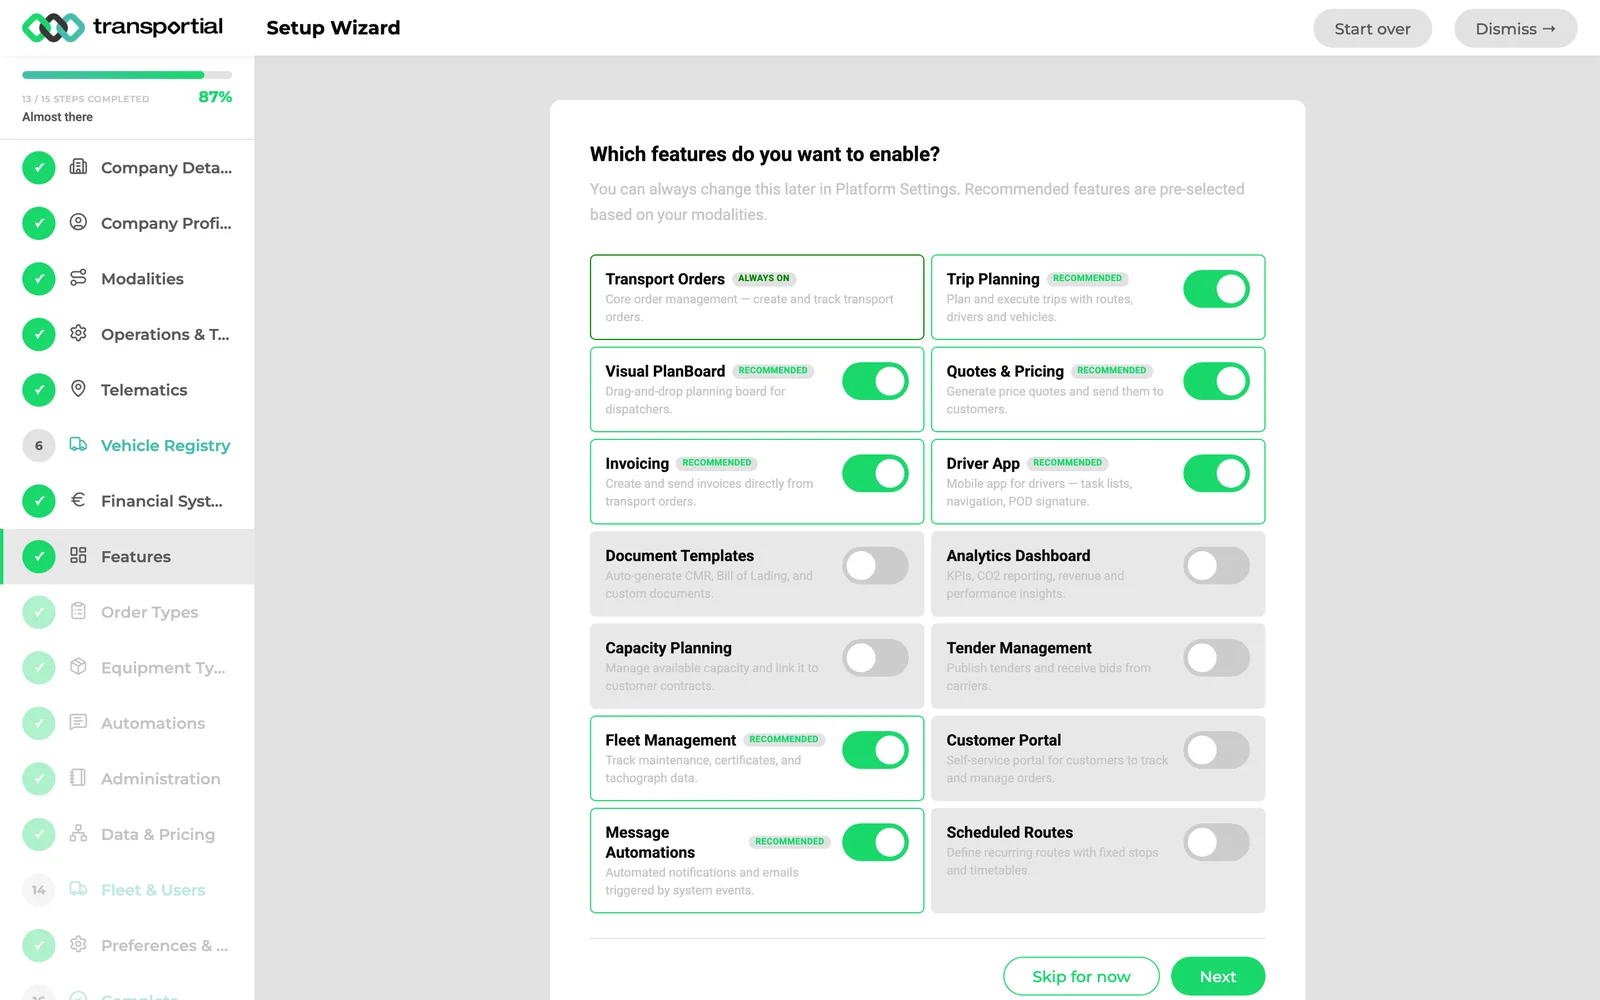Click the Operations gear icon

78,333
